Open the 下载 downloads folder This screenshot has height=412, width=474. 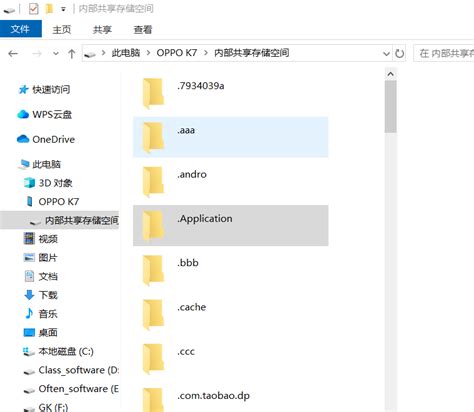[x=41, y=295]
